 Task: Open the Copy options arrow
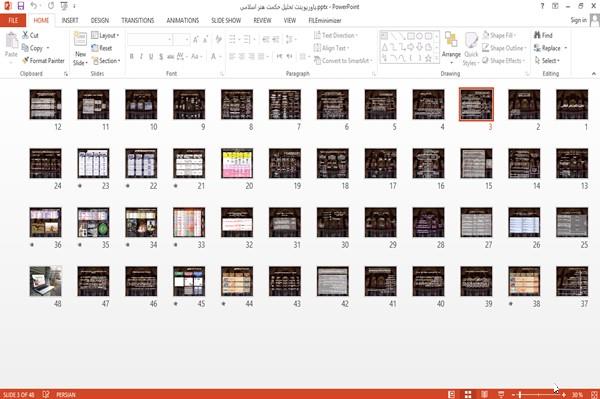click(48, 48)
